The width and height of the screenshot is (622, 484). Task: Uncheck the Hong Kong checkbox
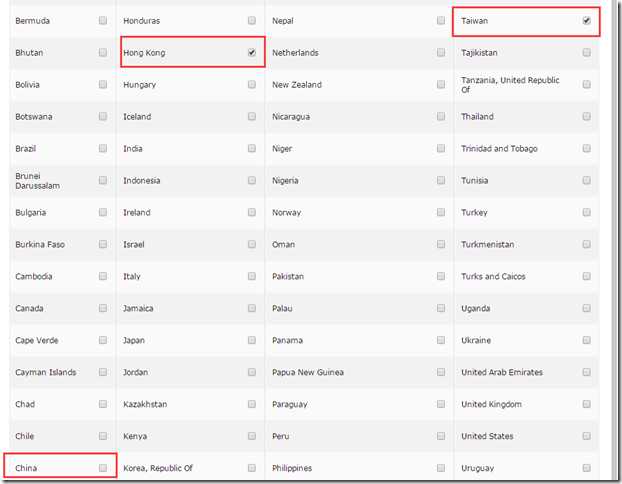[x=251, y=52]
